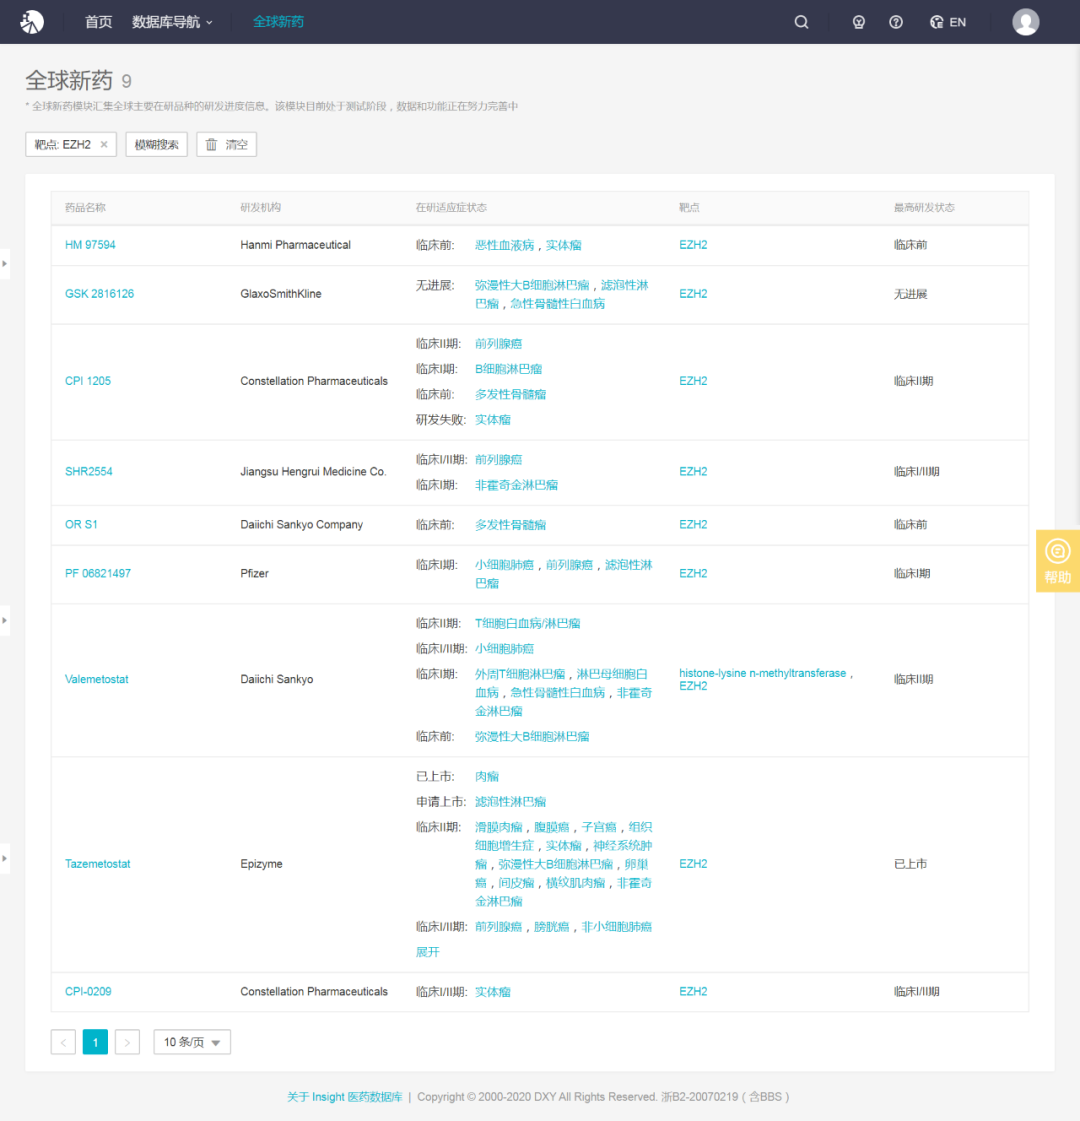
Task: Open drug OR S1
Action: [x=81, y=525]
